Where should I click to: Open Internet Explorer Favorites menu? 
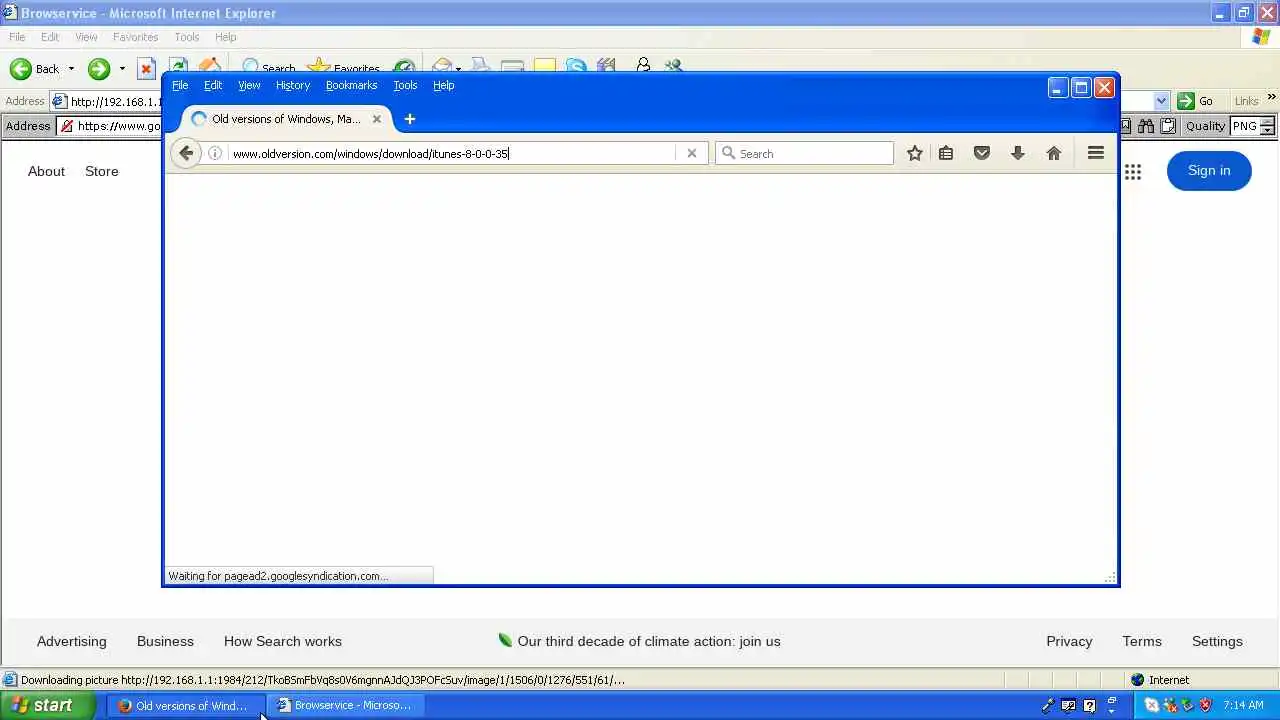click(135, 37)
